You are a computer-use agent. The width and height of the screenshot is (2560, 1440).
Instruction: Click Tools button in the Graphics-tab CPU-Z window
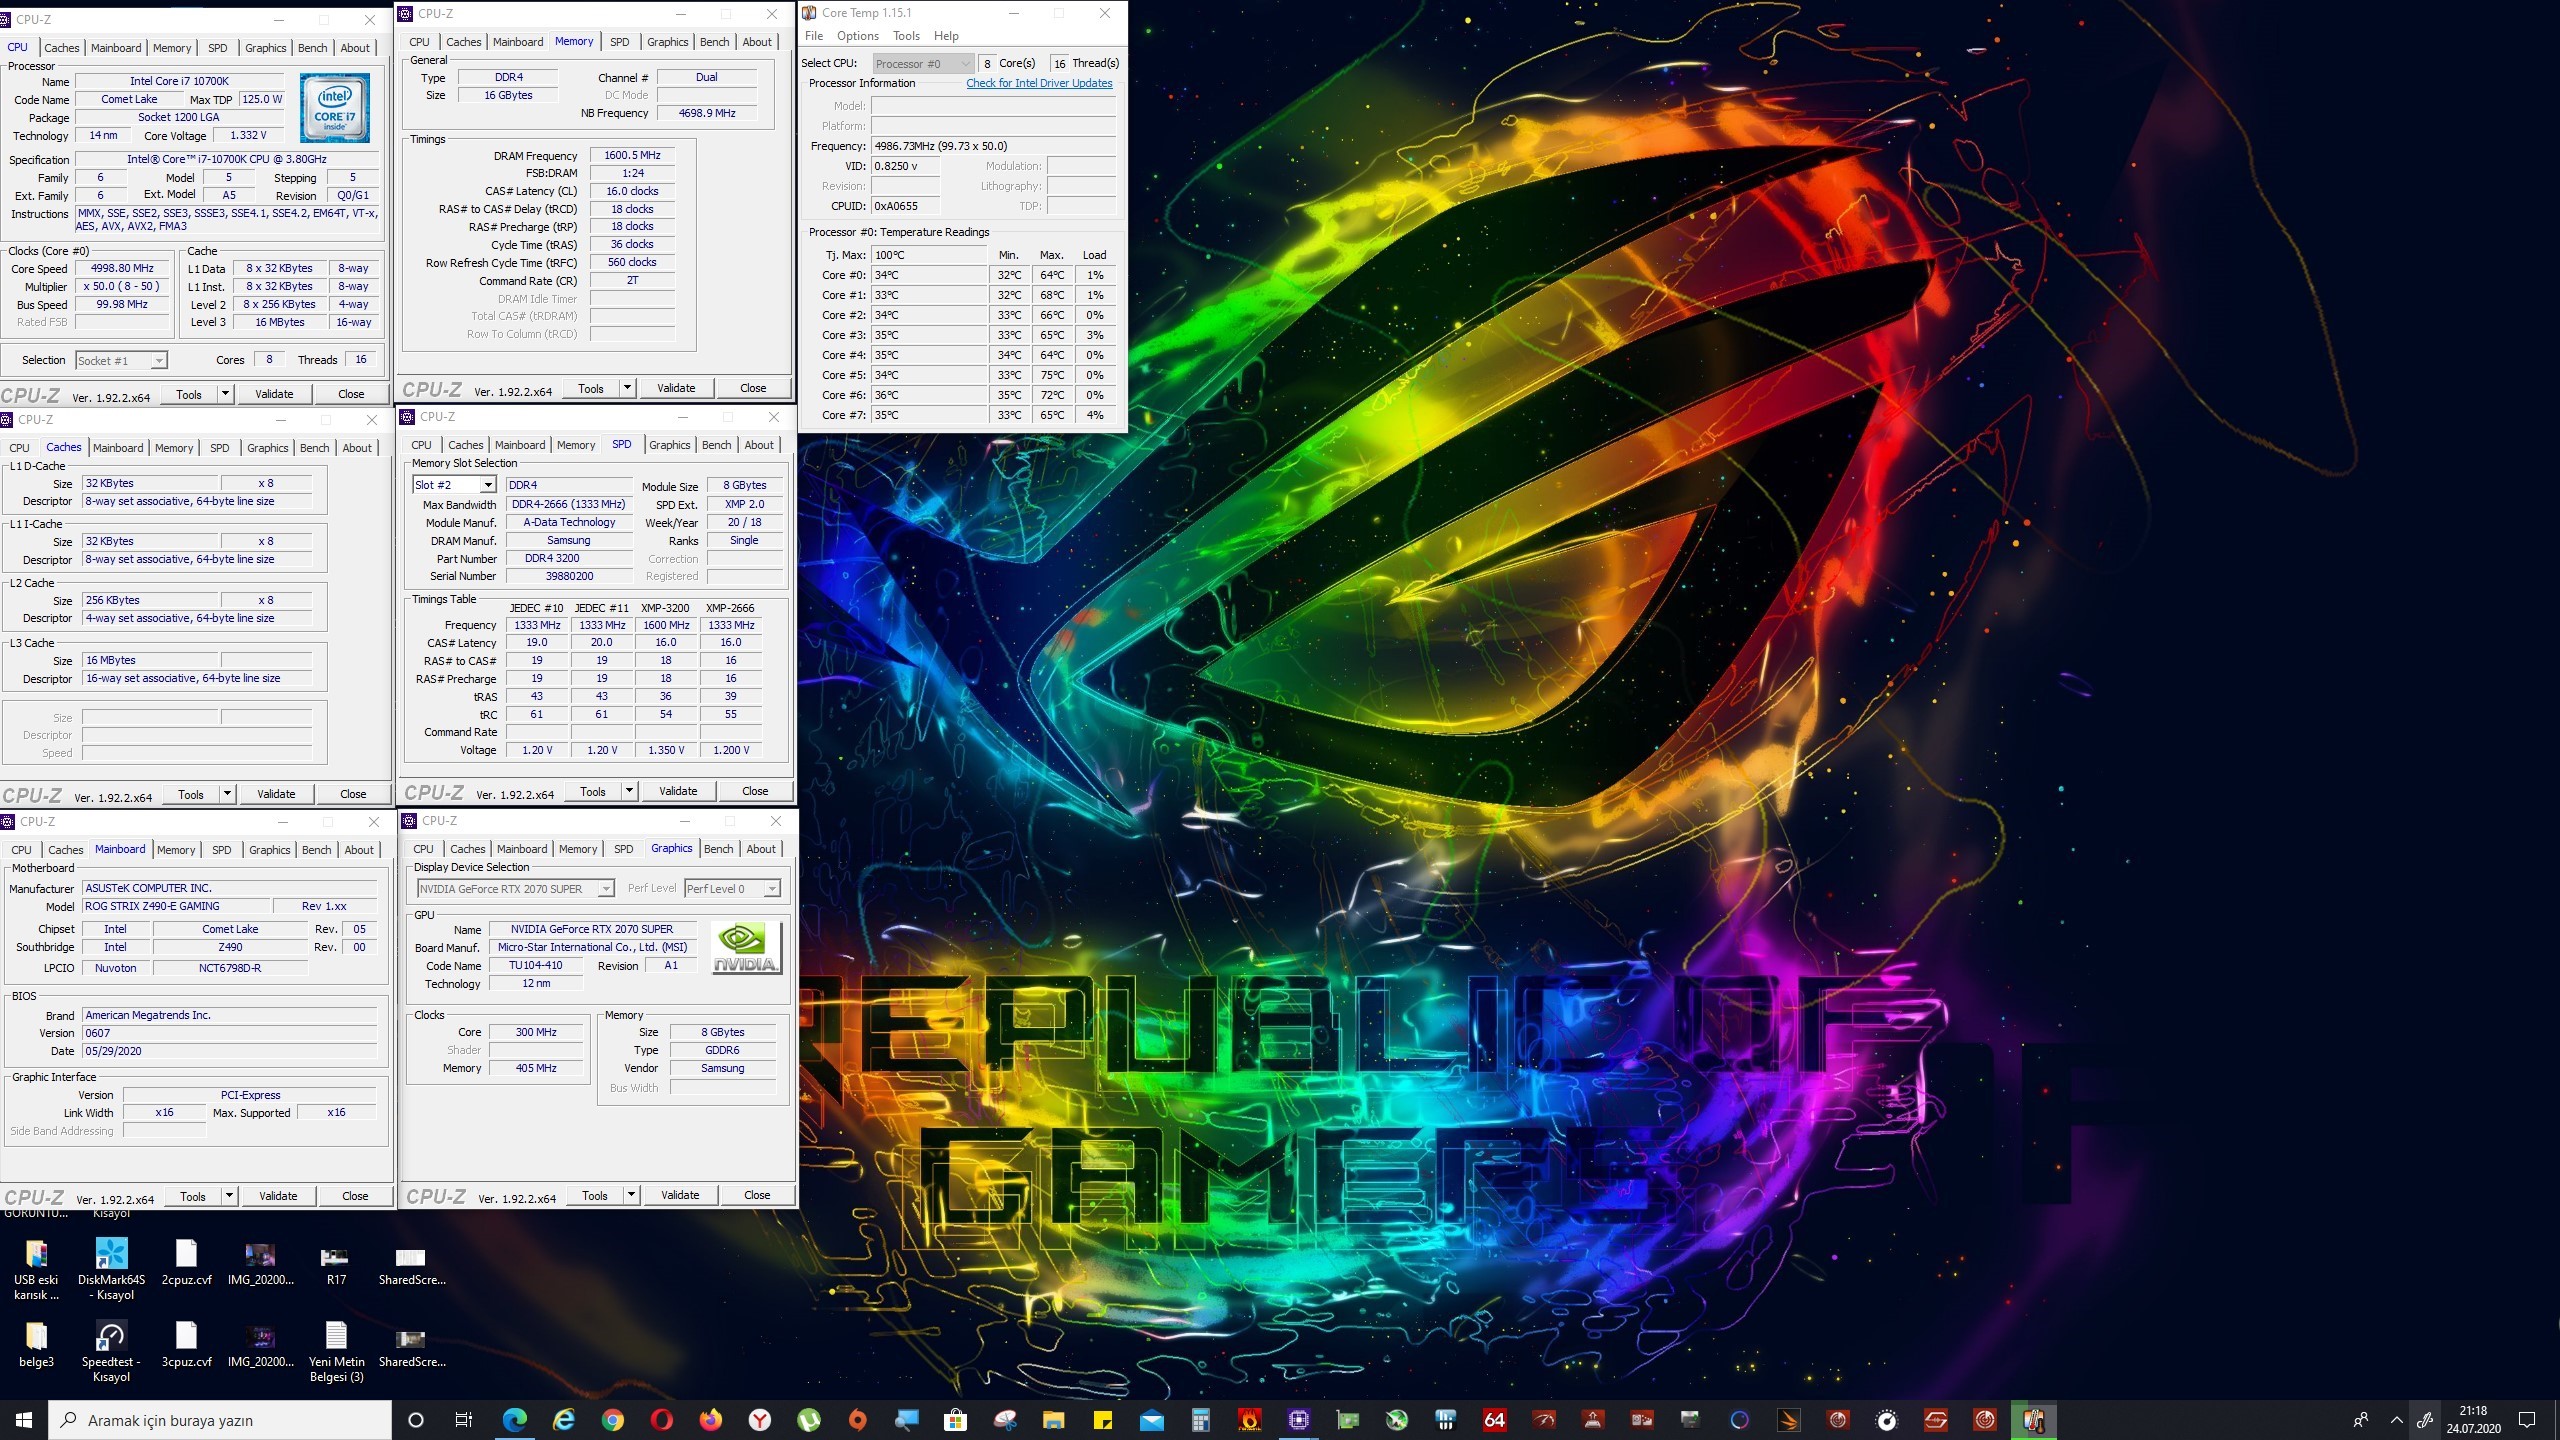tap(595, 1195)
